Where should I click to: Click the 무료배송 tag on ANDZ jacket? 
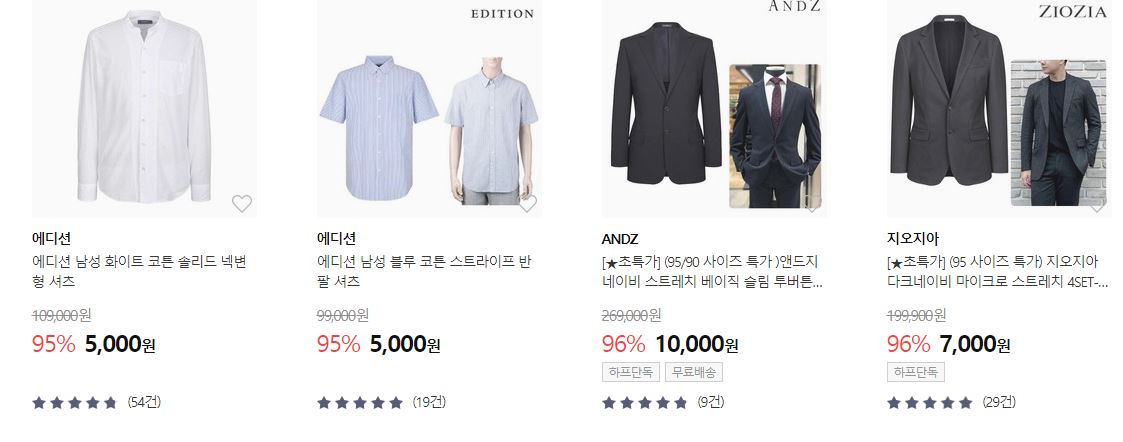click(694, 373)
